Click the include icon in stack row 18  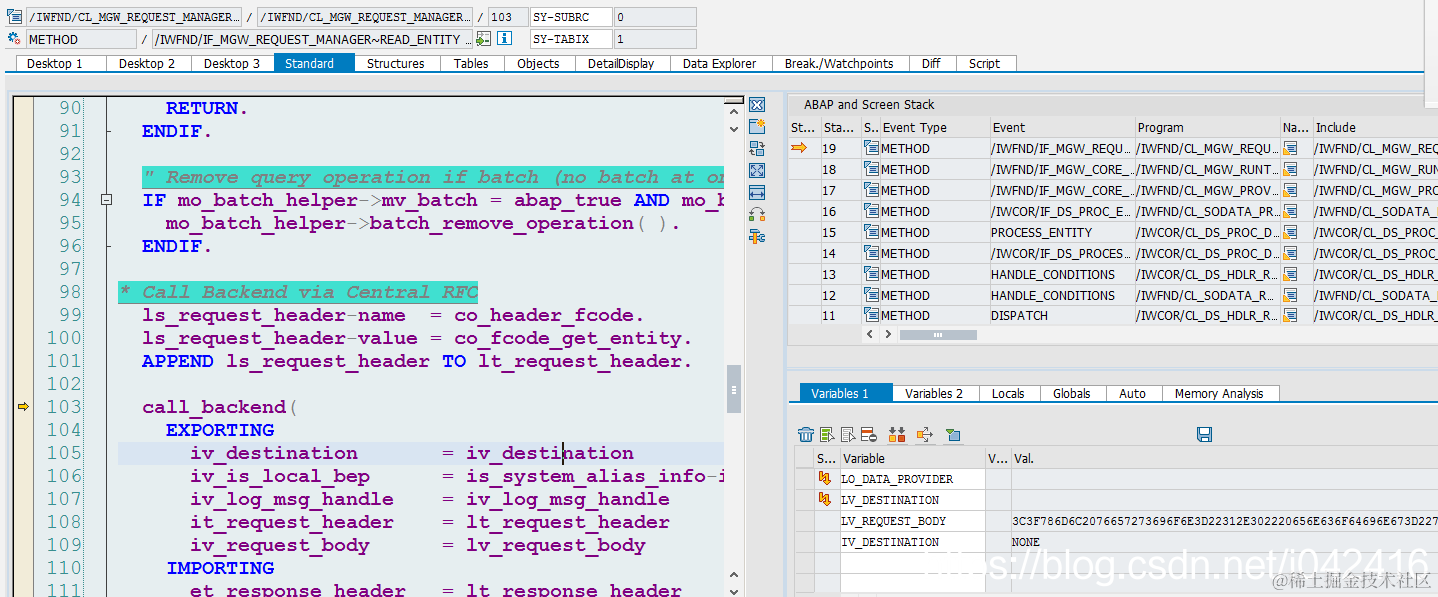pyautogui.click(x=1291, y=169)
